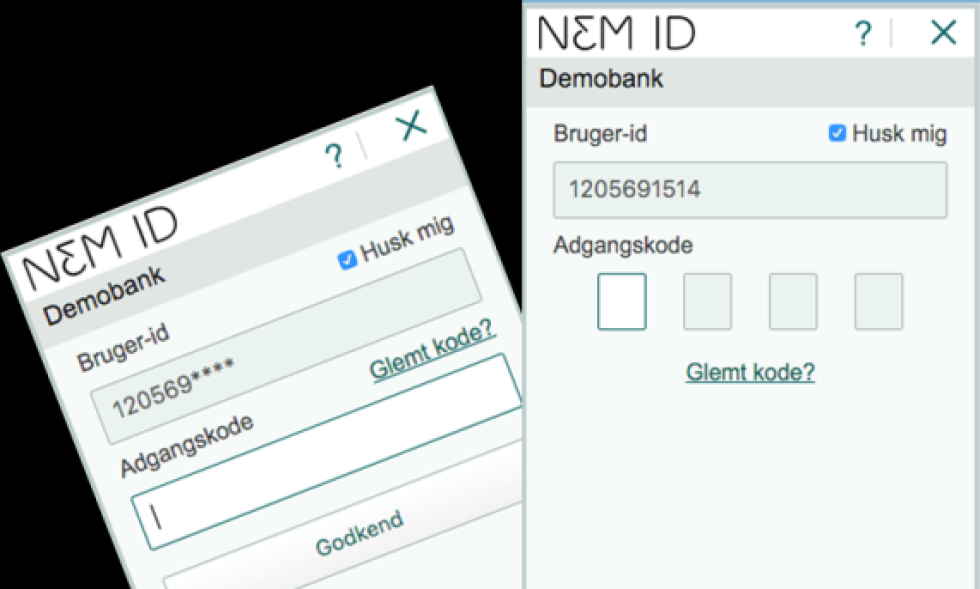Focus the first Adgangskode digit box
980x589 pixels.
622,301
